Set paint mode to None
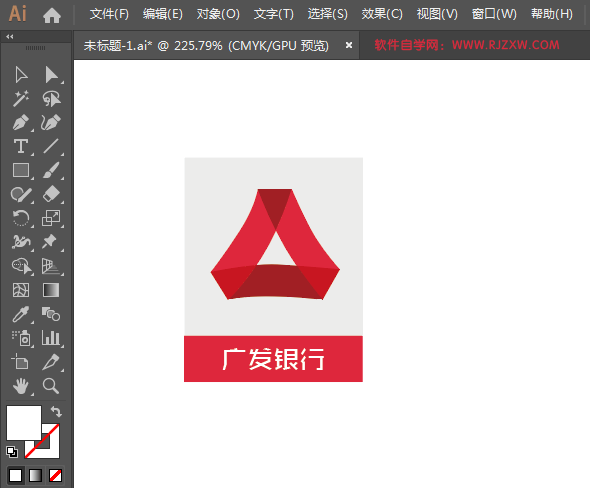The height and width of the screenshot is (488, 590). (x=56, y=475)
